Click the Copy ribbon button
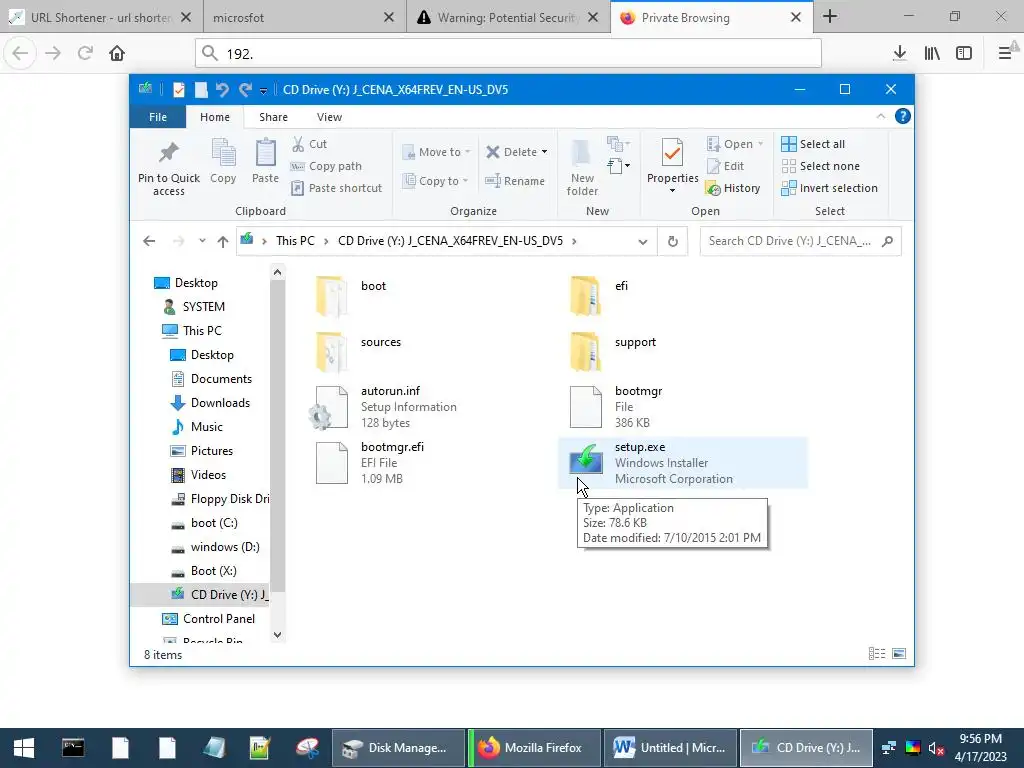This screenshot has height=768, width=1024. (223, 161)
